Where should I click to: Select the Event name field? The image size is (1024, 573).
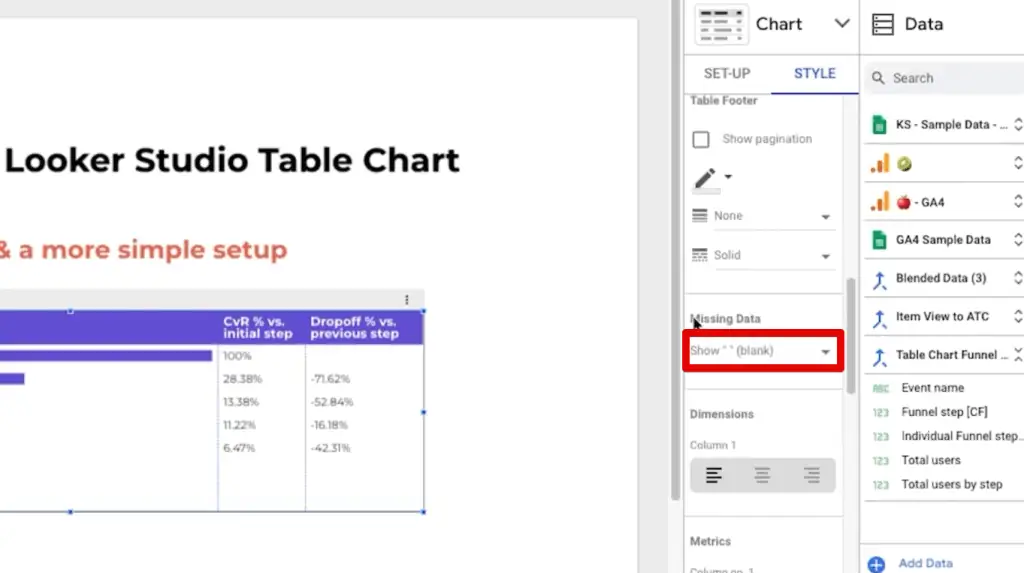click(933, 387)
